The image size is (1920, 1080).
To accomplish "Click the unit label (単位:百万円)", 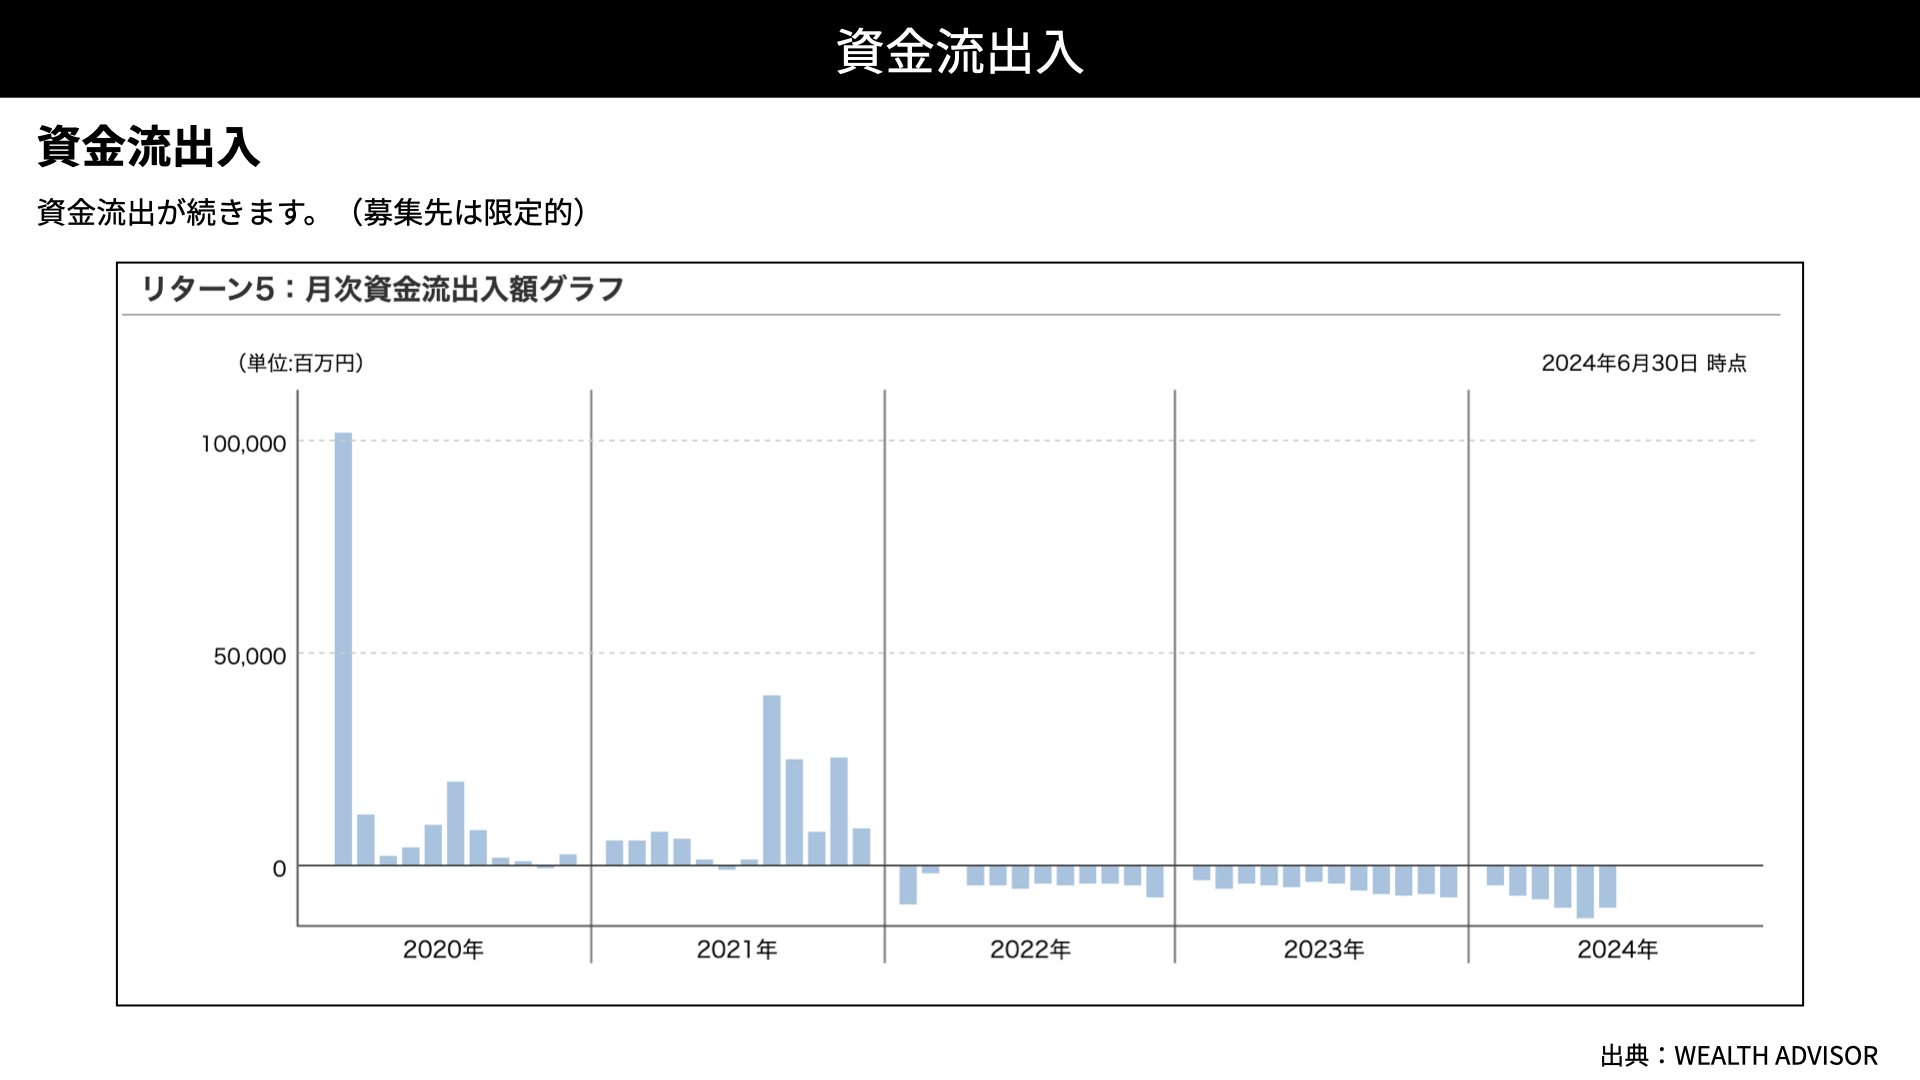I will click(300, 363).
